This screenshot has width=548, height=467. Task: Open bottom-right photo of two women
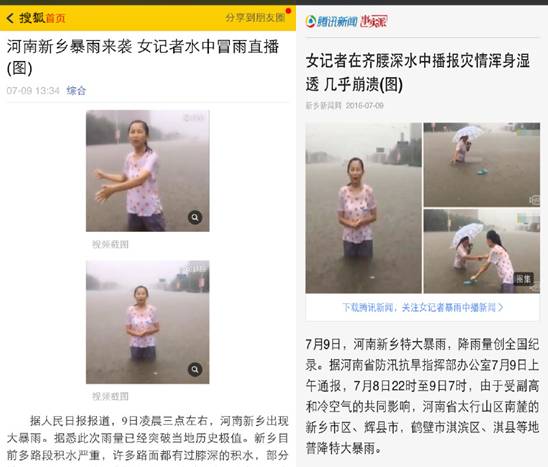[x=482, y=251]
